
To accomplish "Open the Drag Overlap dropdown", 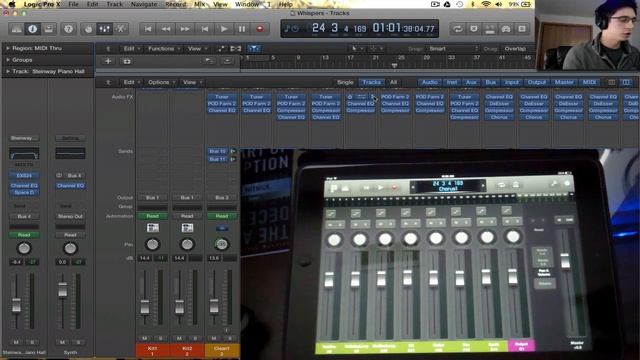I will pyautogui.click(x=518, y=49).
